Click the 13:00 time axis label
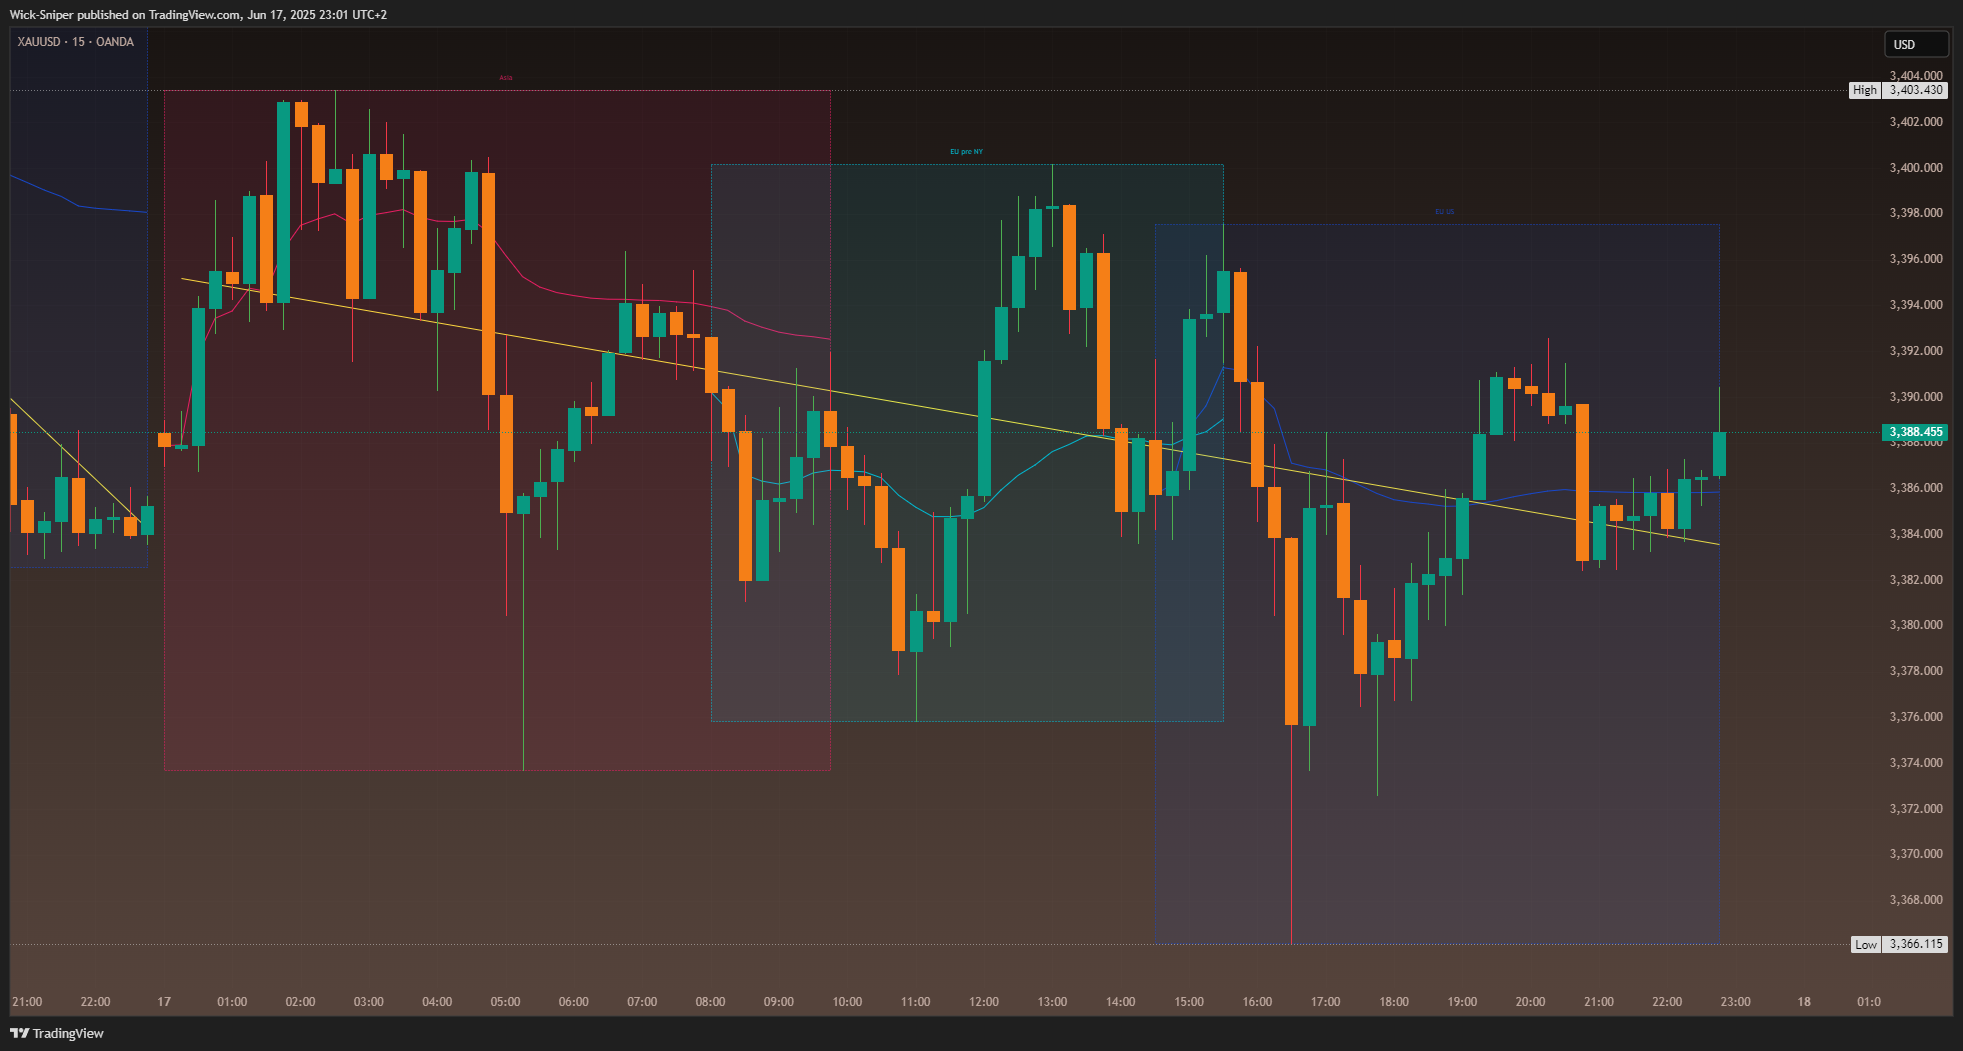This screenshot has height=1051, width=1963. coord(1052,1002)
